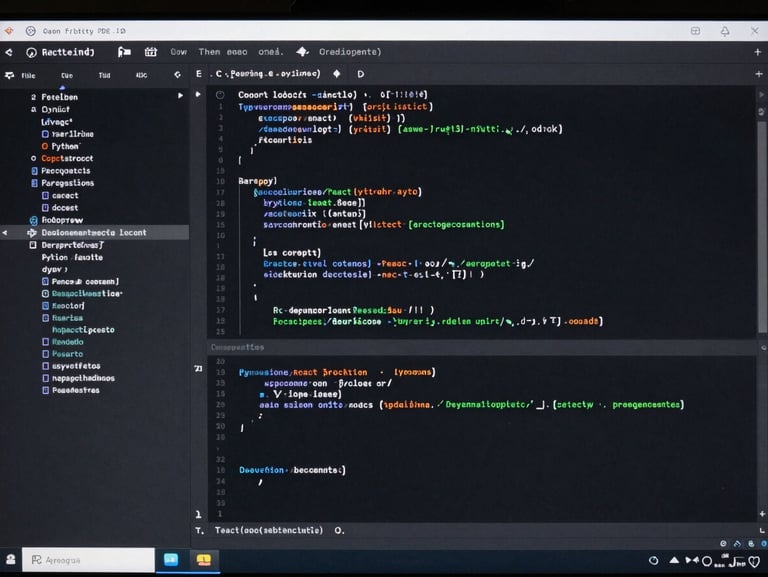Click the Conaponatios panel header
Image resolution: width=768 pixels, height=577 pixels.
[237, 347]
